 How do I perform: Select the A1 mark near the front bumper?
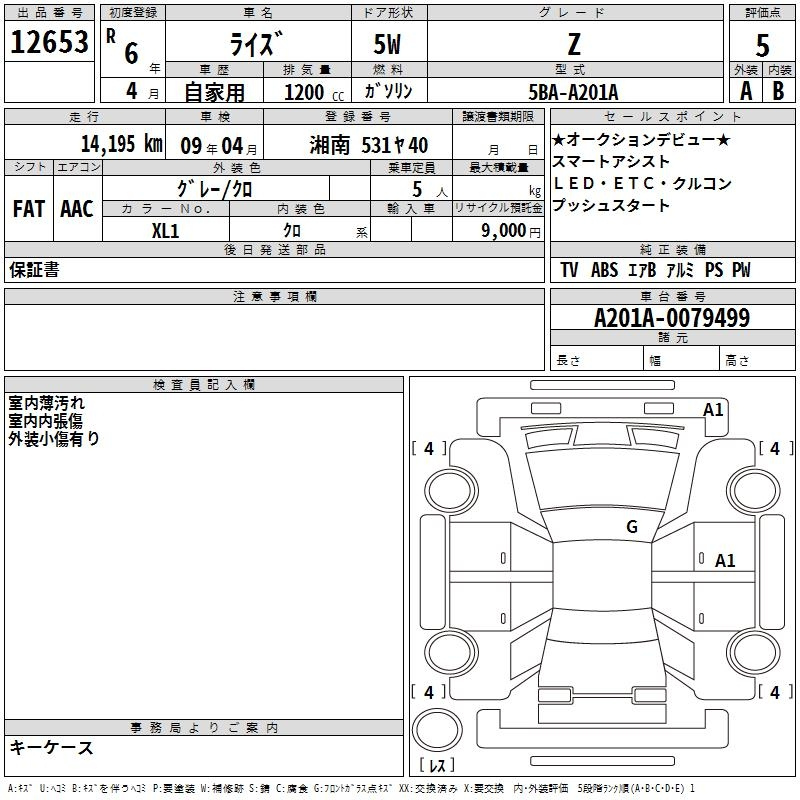pyautogui.click(x=713, y=409)
